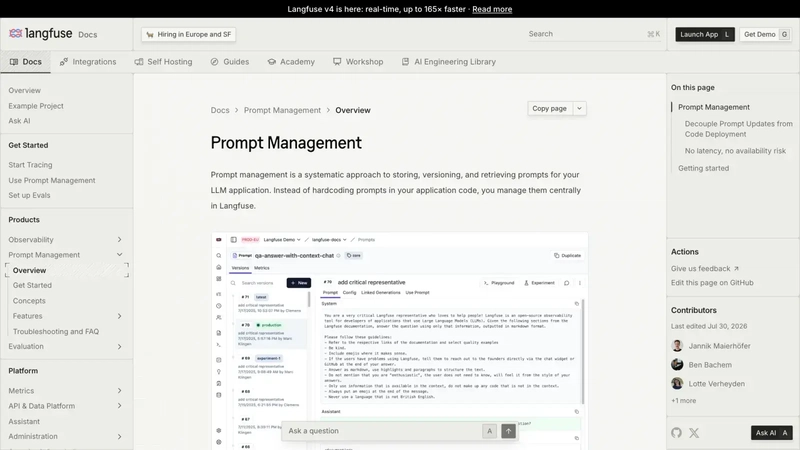This screenshot has width=800, height=450.
Task: Open Get Started under Prompt Management
Action: pos(32,285)
